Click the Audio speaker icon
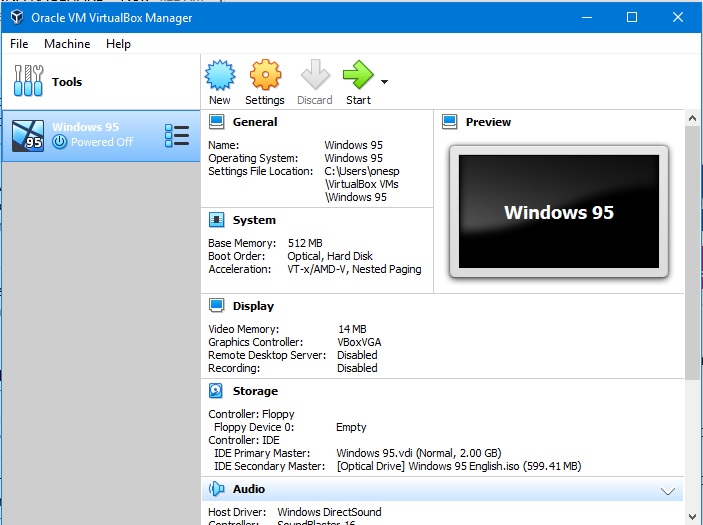This screenshot has width=703, height=525. (217, 489)
